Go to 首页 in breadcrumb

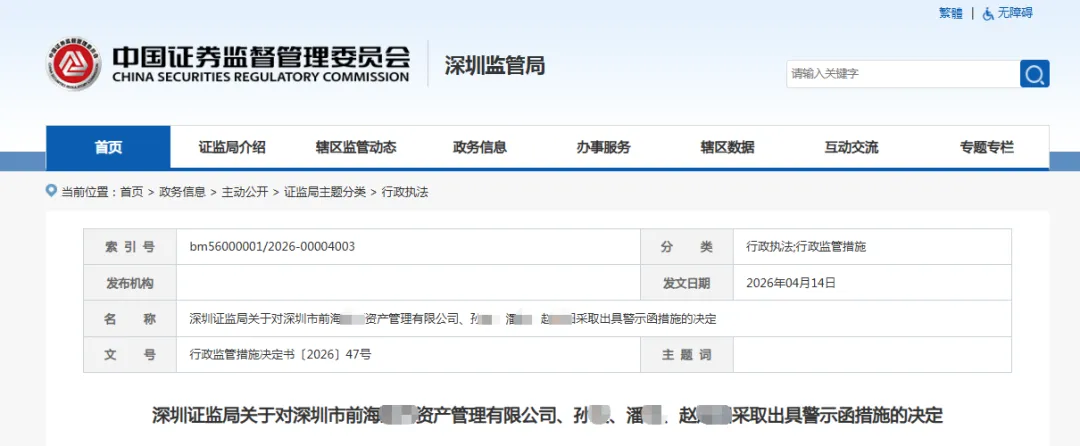[x=132, y=192]
